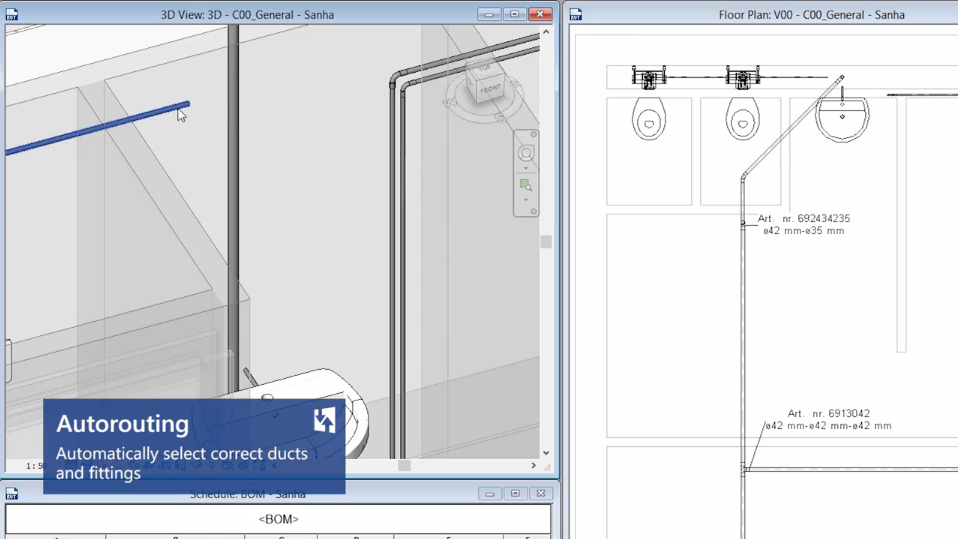Click the Revit document icon in the Floor Plan title bar
The height and width of the screenshot is (539, 958).
tap(576, 15)
